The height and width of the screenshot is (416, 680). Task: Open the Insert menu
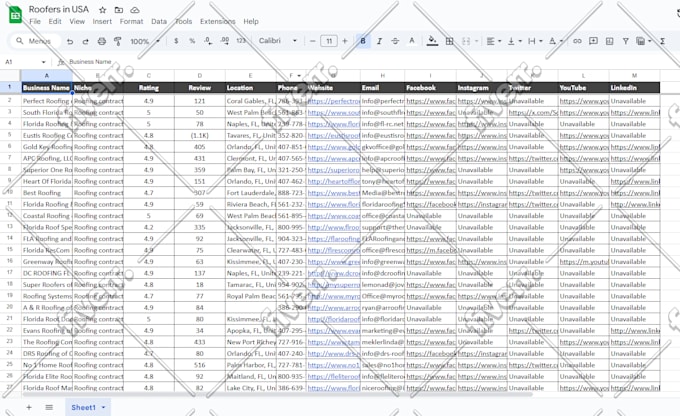pyautogui.click(x=102, y=21)
